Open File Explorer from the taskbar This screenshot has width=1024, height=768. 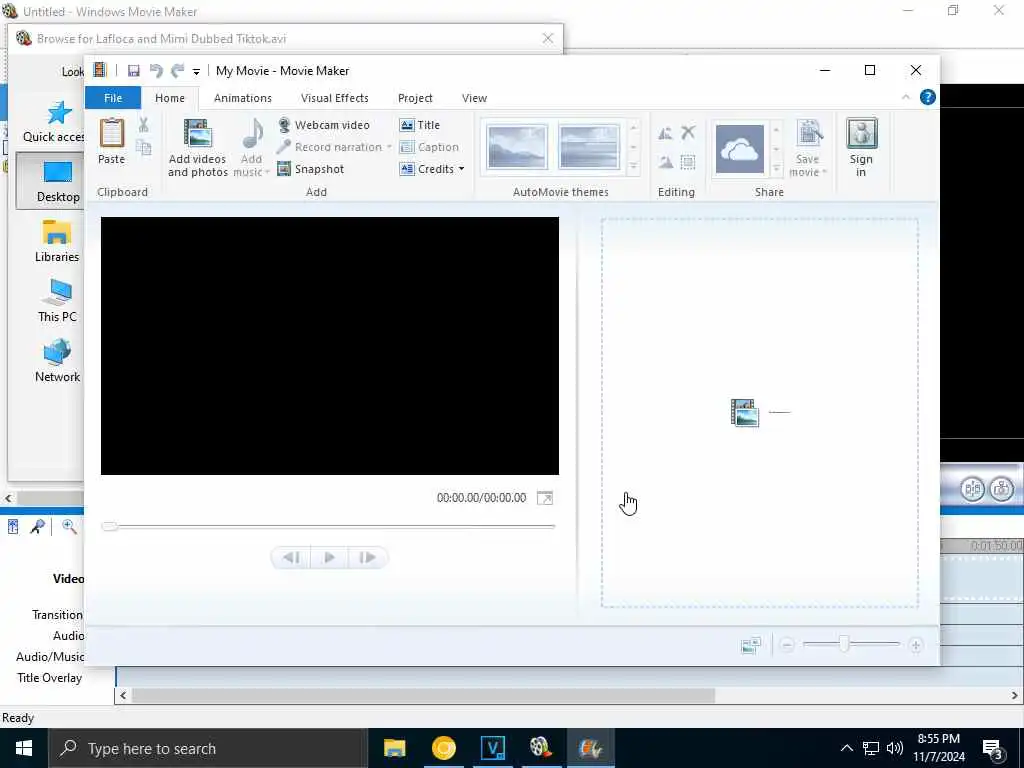(x=394, y=748)
